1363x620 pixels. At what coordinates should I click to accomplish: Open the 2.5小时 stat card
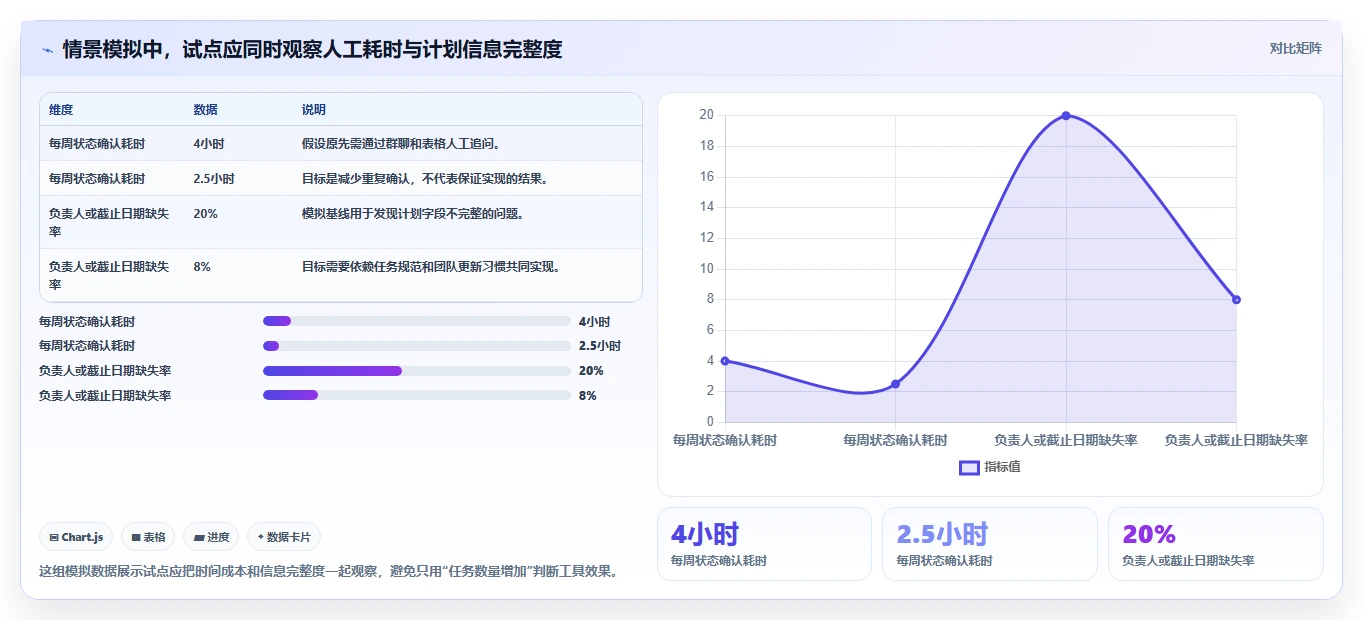(x=990, y=544)
